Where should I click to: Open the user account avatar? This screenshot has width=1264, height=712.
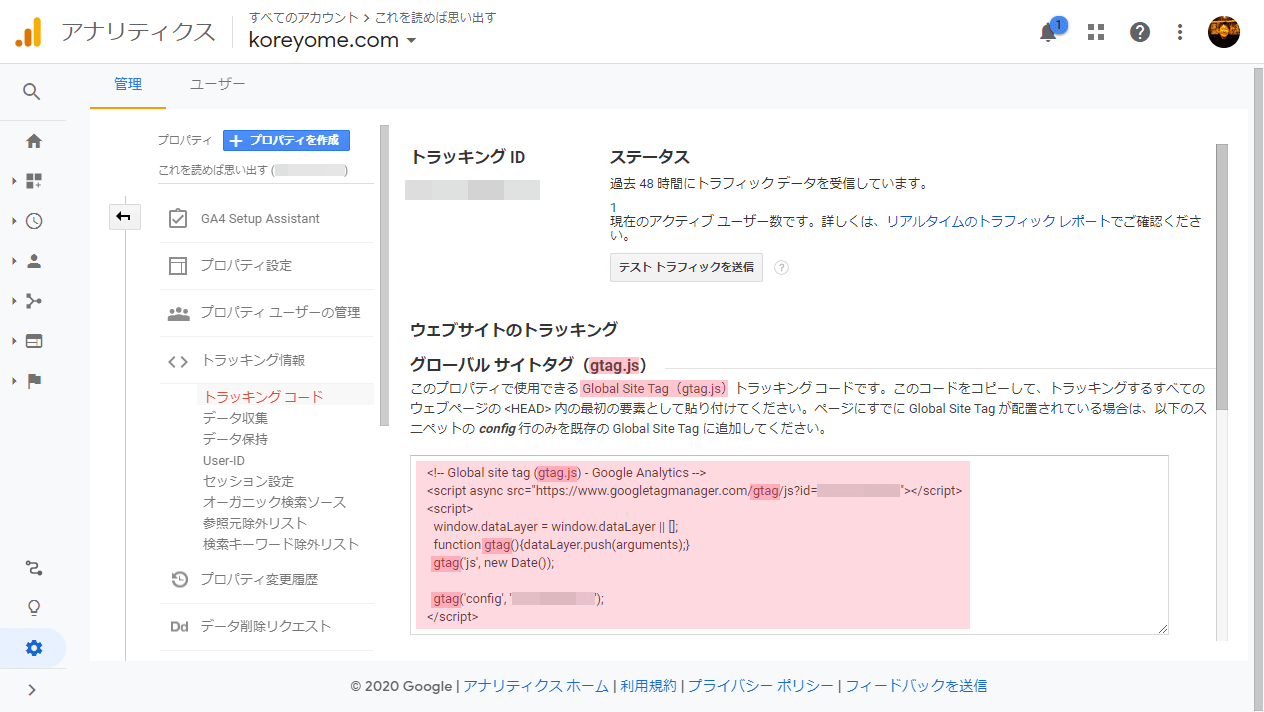[1224, 32]
